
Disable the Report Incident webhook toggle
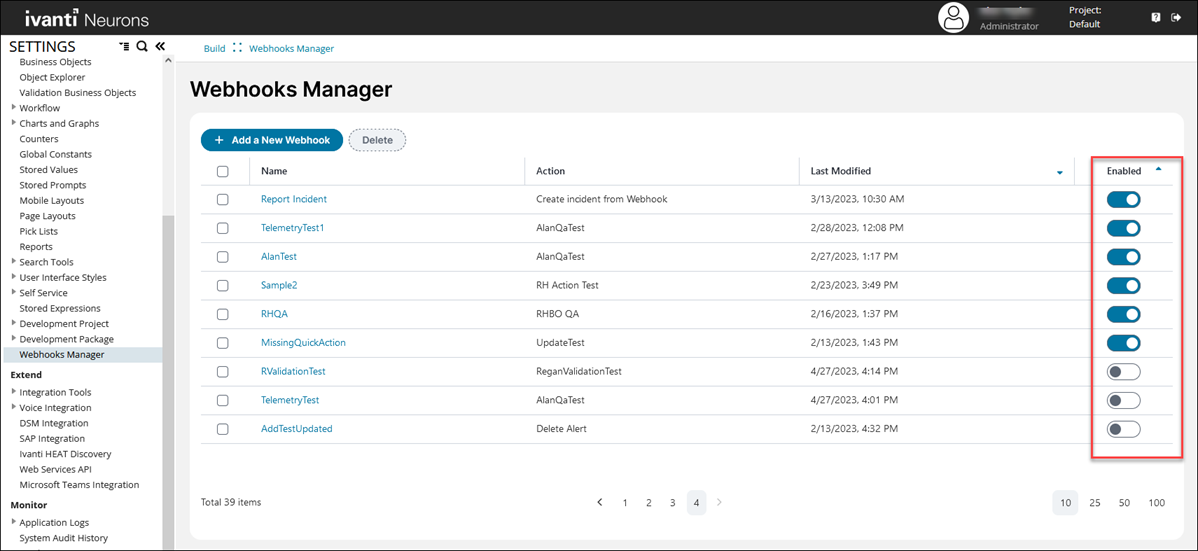(x=1123, y=199)
